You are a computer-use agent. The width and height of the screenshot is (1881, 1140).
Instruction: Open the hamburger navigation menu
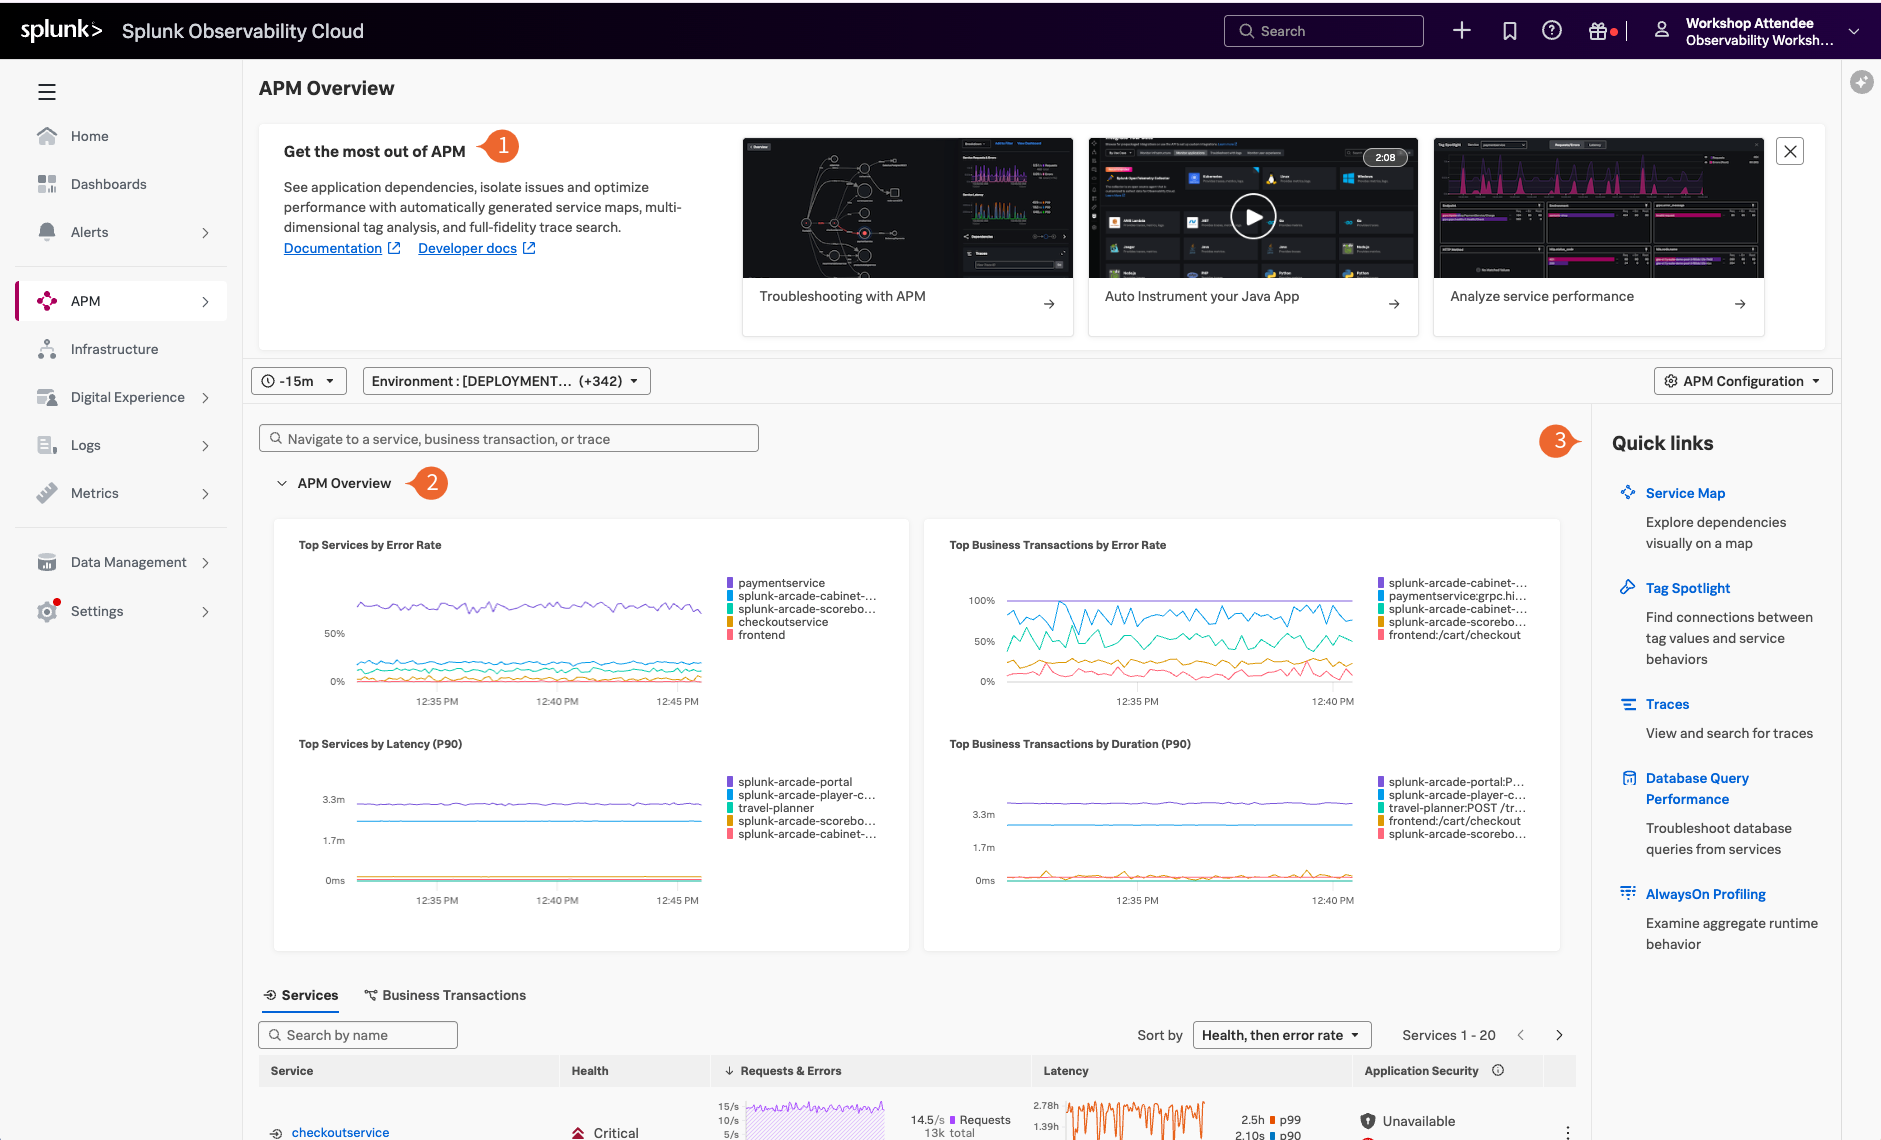tap(47, 92)
